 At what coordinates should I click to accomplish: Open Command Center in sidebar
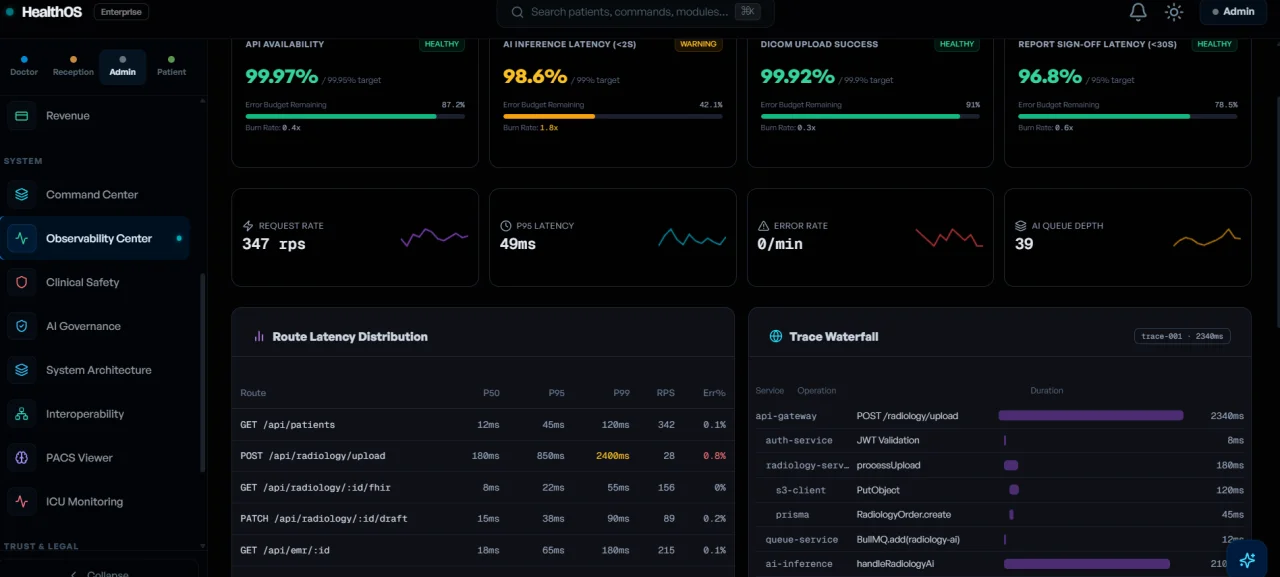pyautogui.click(x=95, y=195)
